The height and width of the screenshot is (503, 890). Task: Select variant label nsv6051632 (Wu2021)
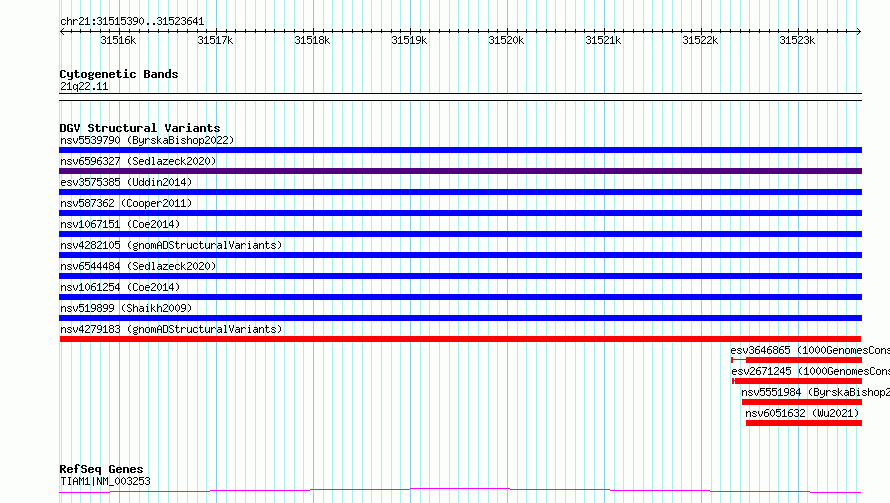[802, 413]
